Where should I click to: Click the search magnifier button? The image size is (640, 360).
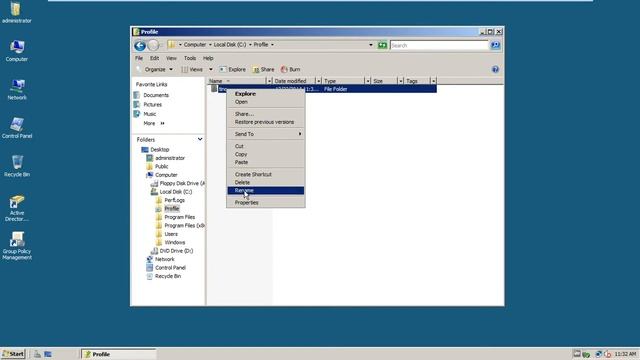click(x=495, y=45)
